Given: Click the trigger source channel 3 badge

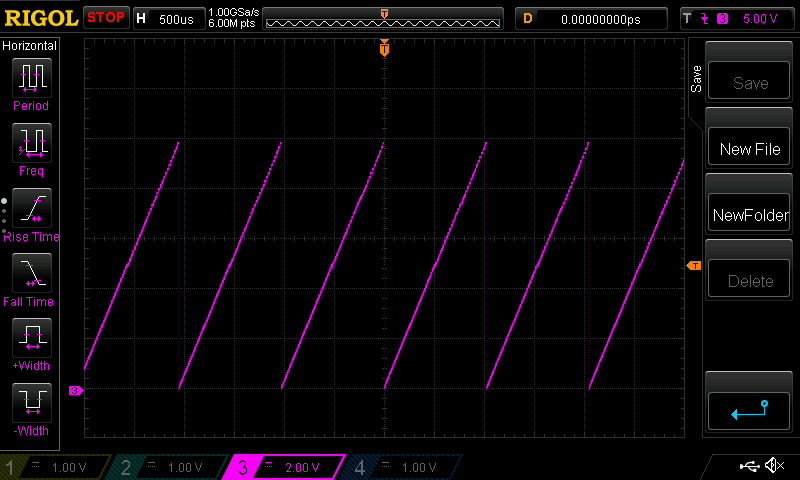Looking at the screenshot, I should 722,19.
